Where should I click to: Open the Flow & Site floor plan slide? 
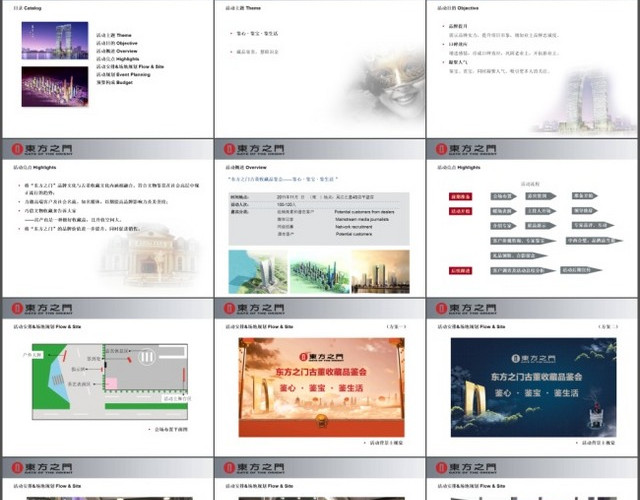coord(108,377)
